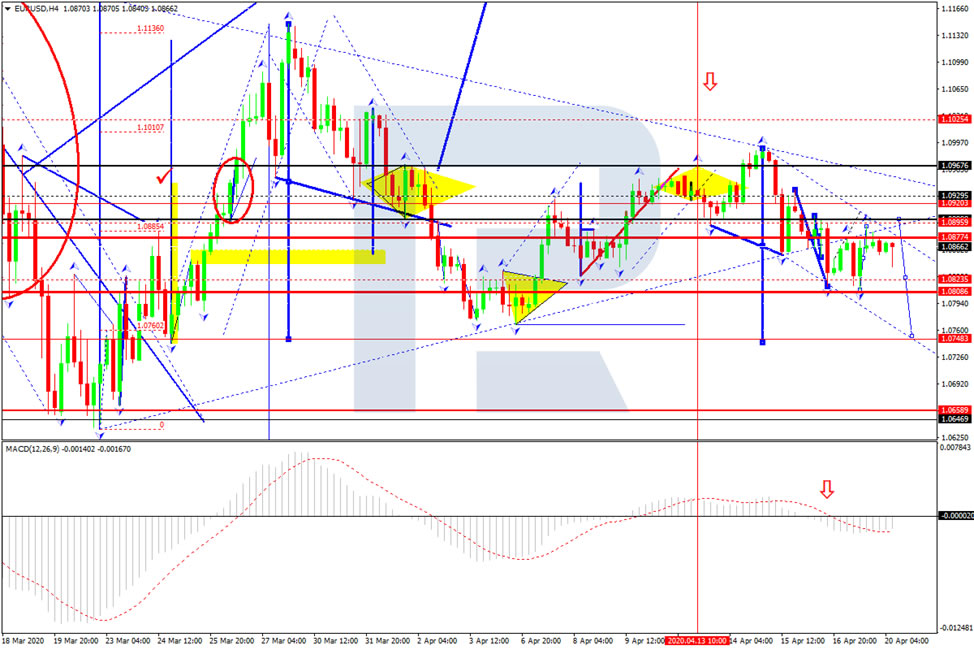Click the chart menu triangle beside EURUSD,H4
This screenshot has height=650, width=974.
coord(7,9)
